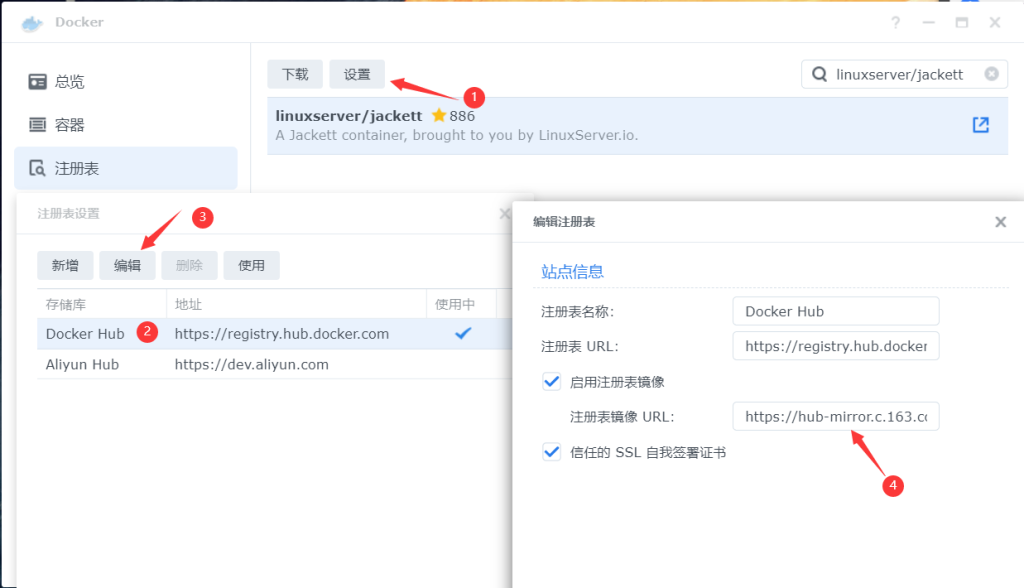Click the 注册表镜像 URL input field
The width and height of the screenshot is (1024, 588).
click(835, 416)
